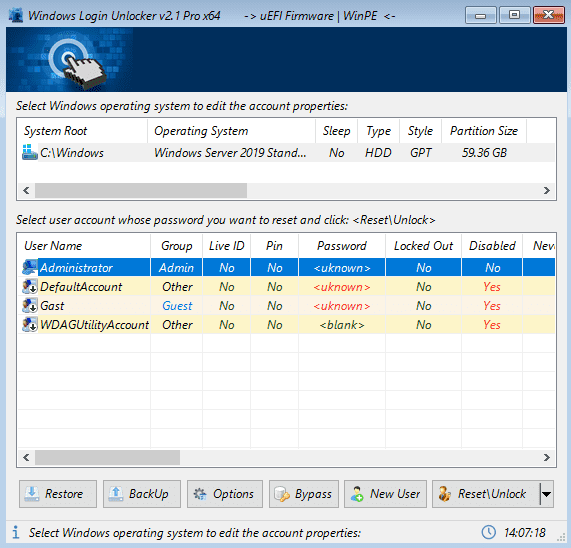This screenshot has width=571, height=548.
Task: Click the Style column header
Action: tap(420, 131)
